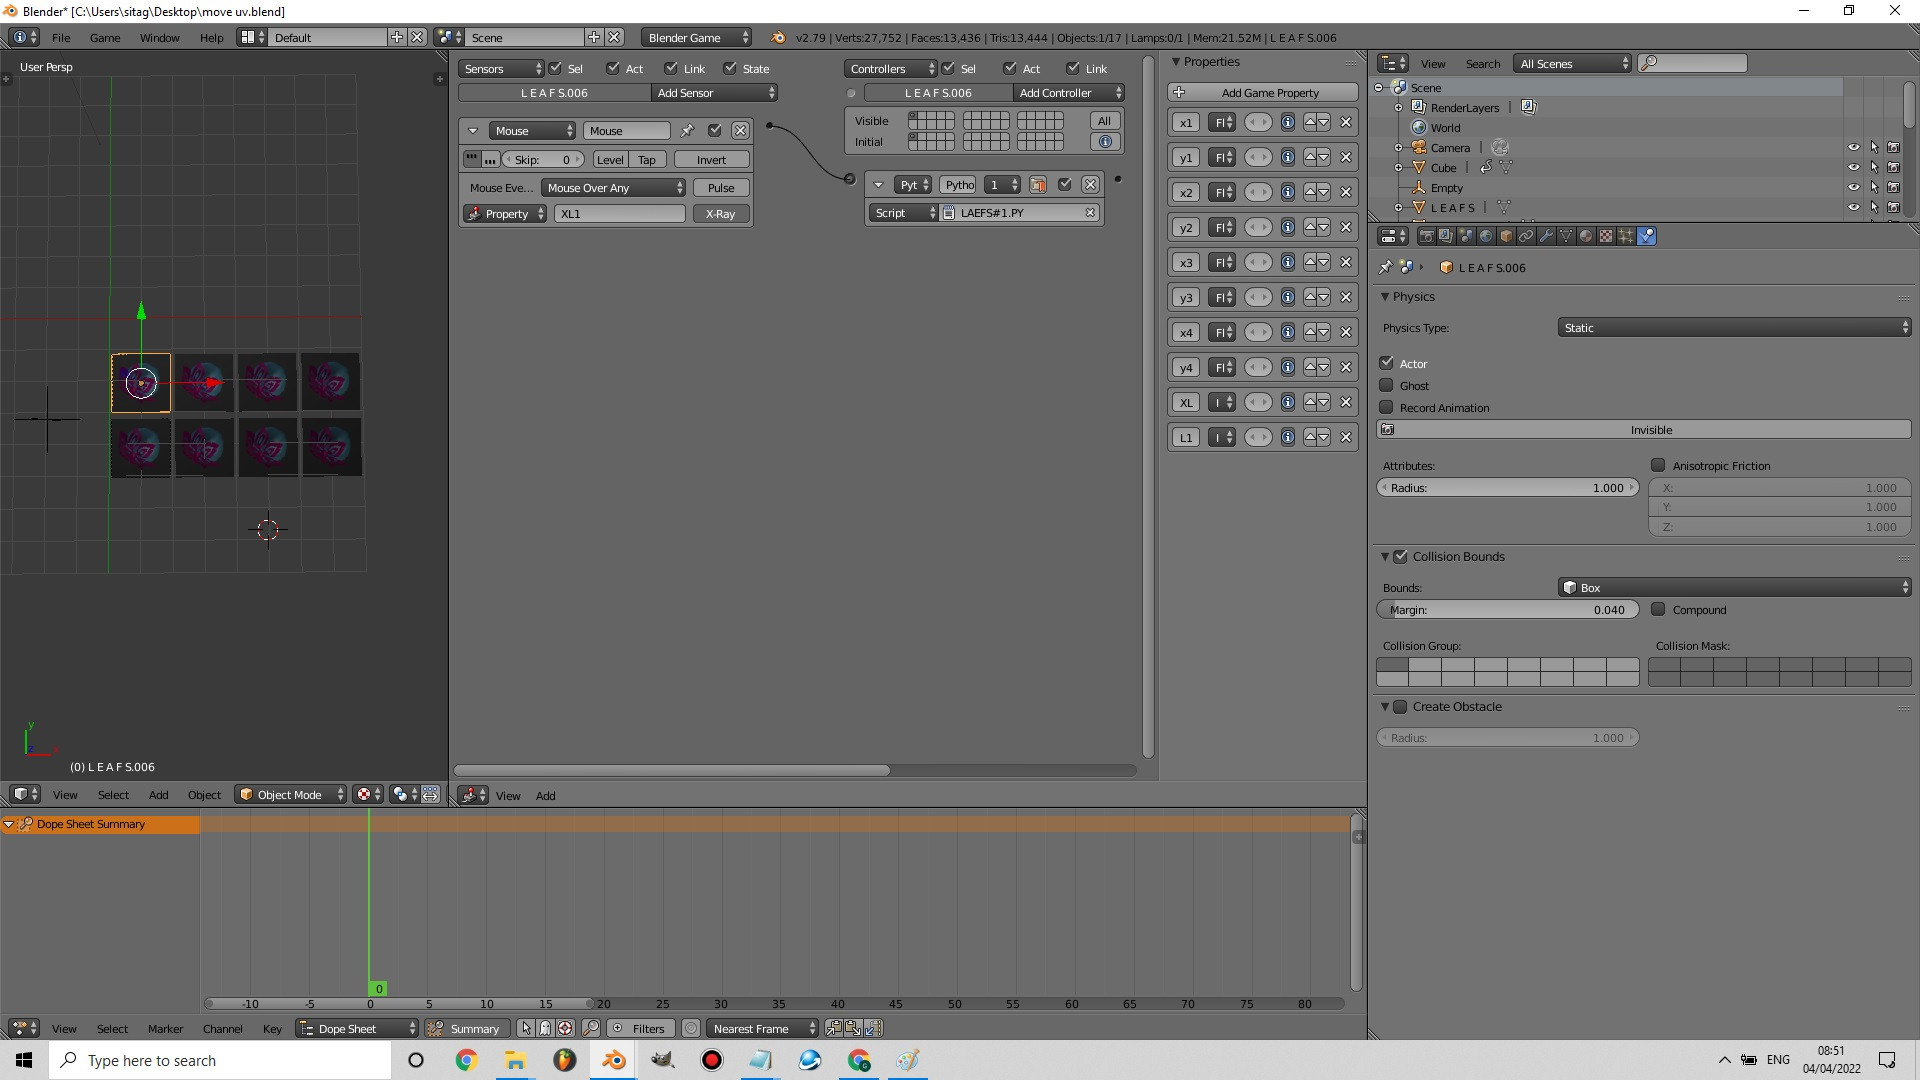1920x1080 pixels.
Task: Drag the Margin slider in Collision Bounds
Action: click(x=1509, y=609)
